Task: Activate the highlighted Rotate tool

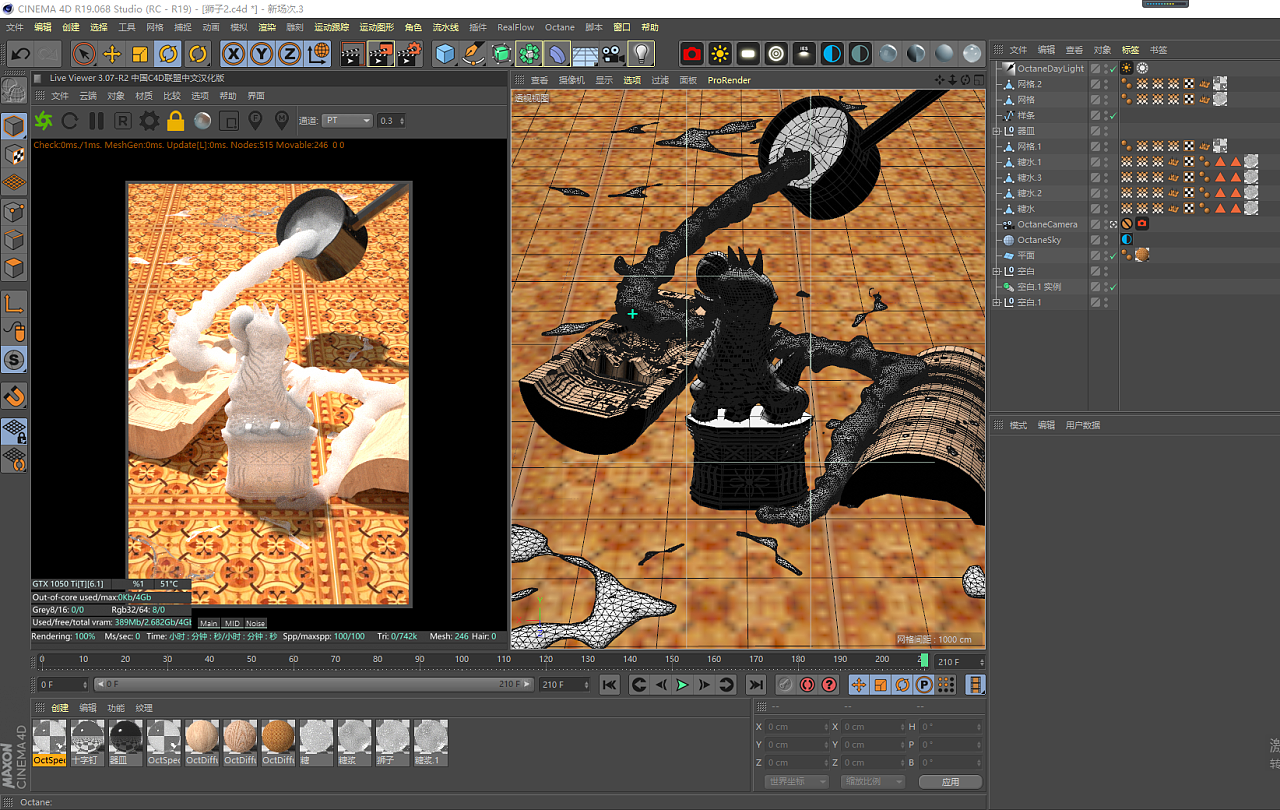Action: click(169, 54)
